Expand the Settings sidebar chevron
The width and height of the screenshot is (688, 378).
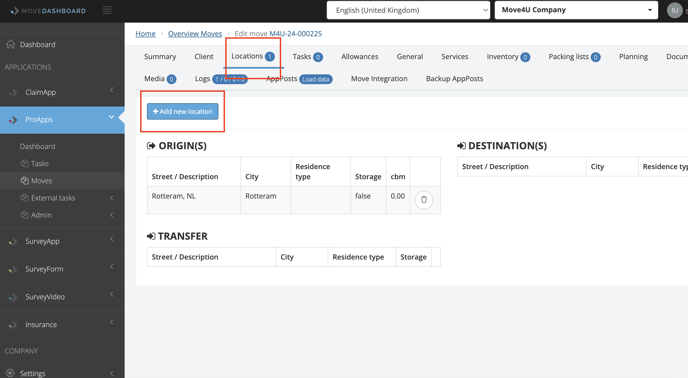(111, 373)
